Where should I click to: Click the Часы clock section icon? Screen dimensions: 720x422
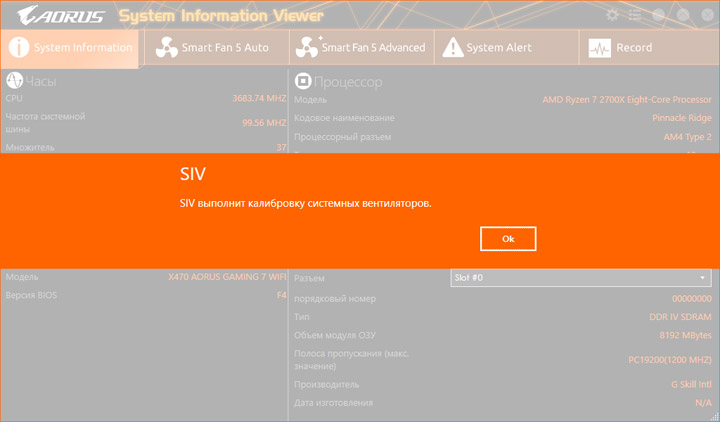pyautogui.click(x=14, y=81)
